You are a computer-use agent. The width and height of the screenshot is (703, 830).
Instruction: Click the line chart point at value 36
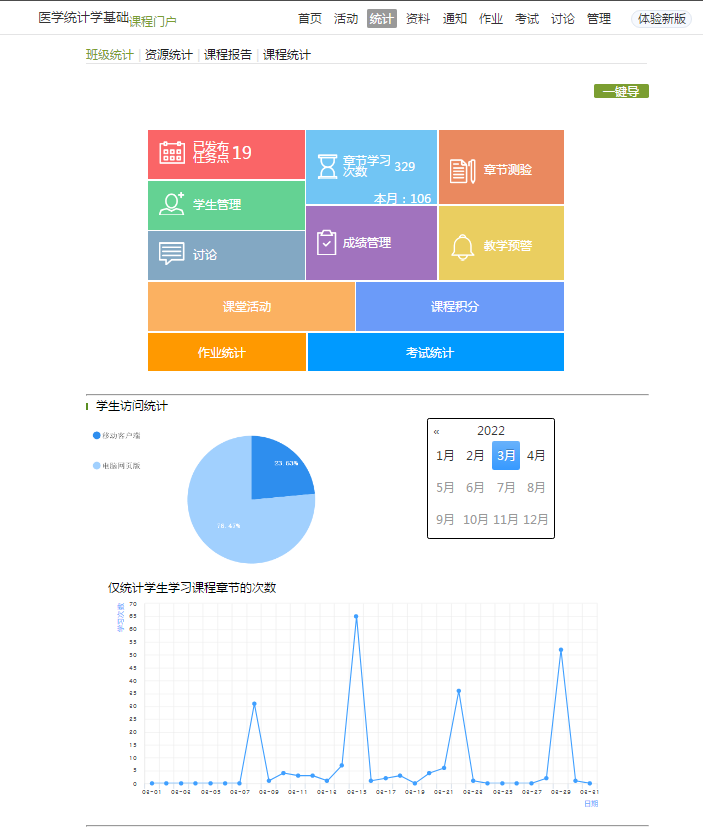pyautogui.click(x=459, y=691)
